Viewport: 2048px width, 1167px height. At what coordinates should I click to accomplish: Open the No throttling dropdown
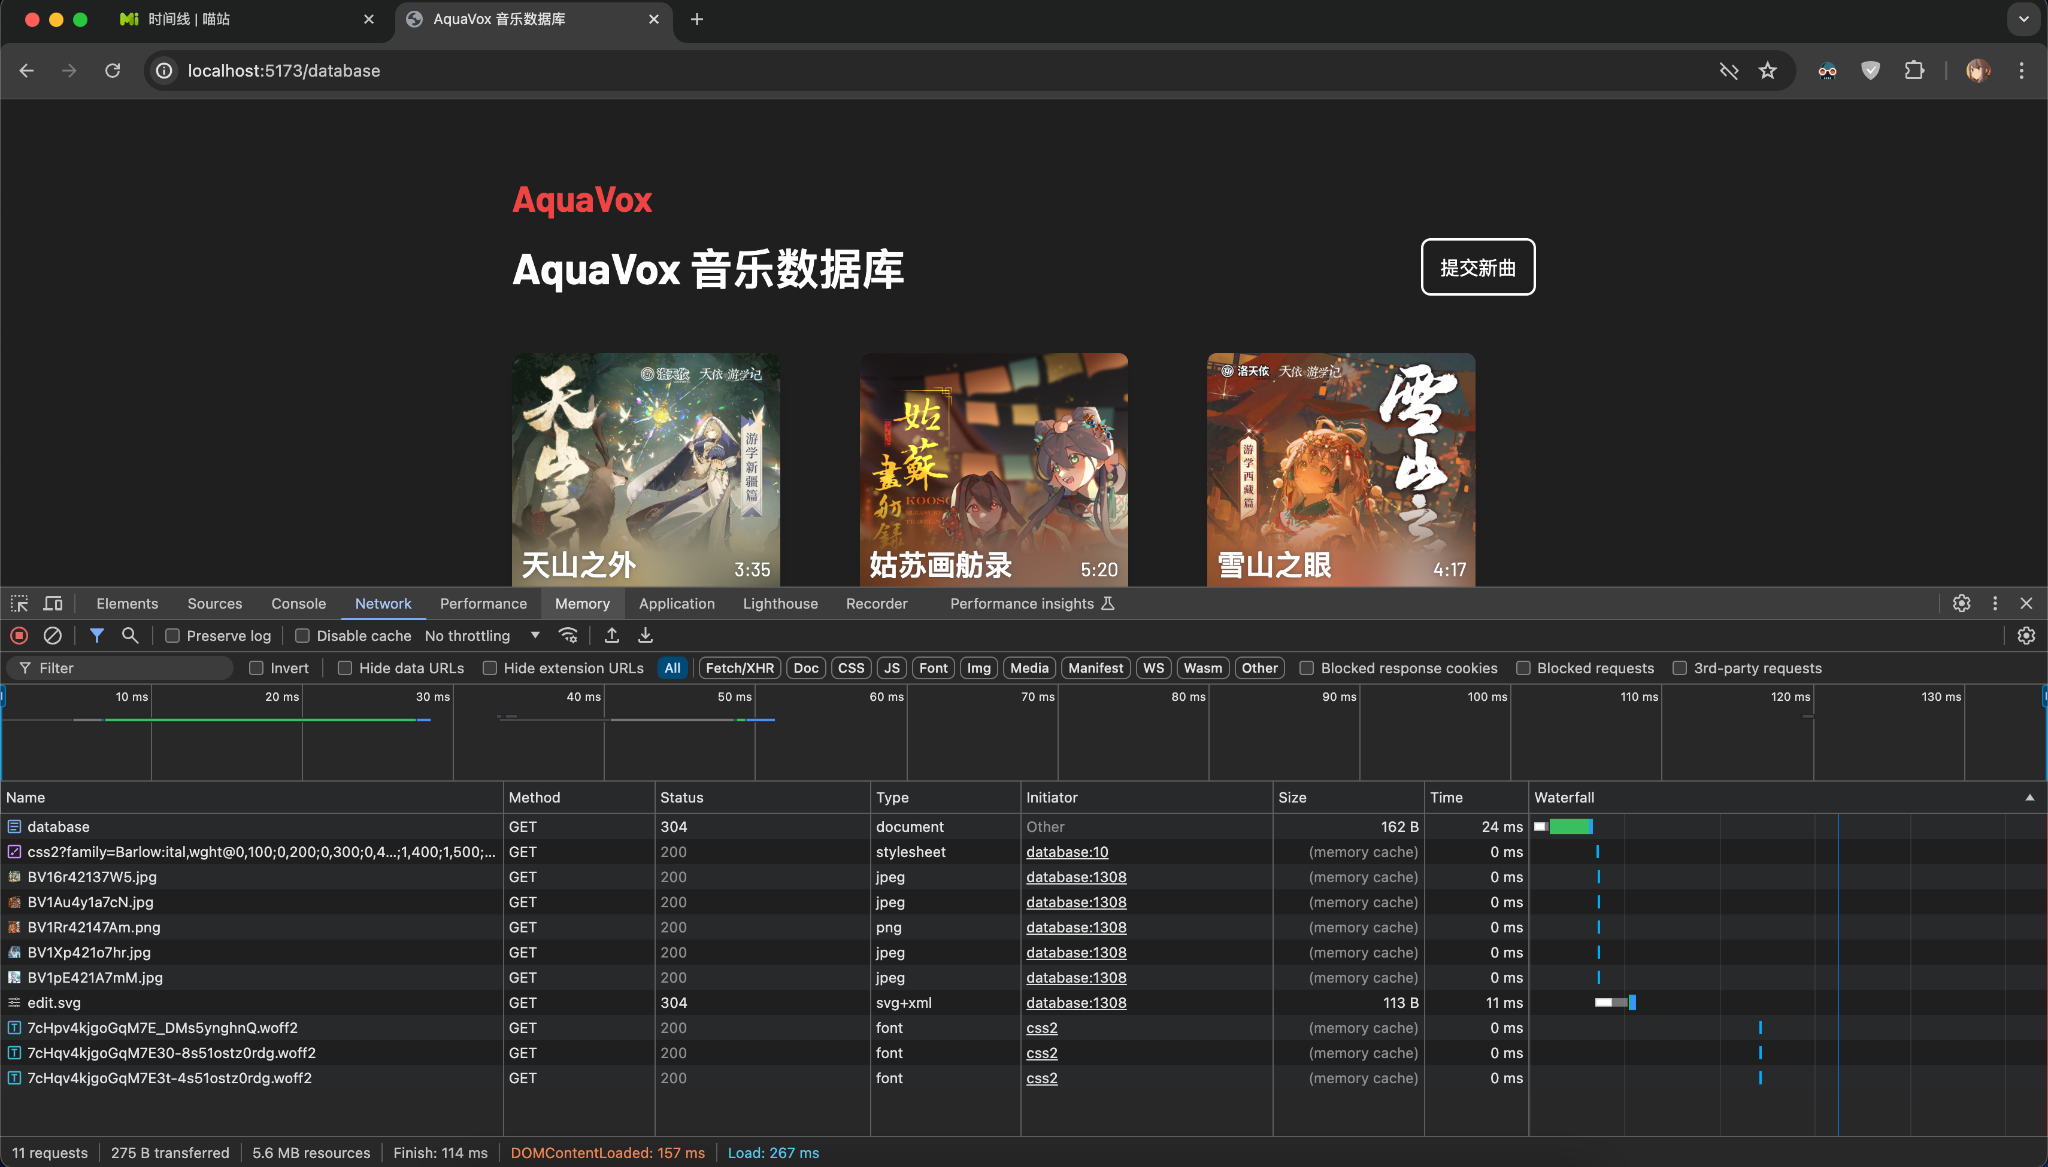480,635
